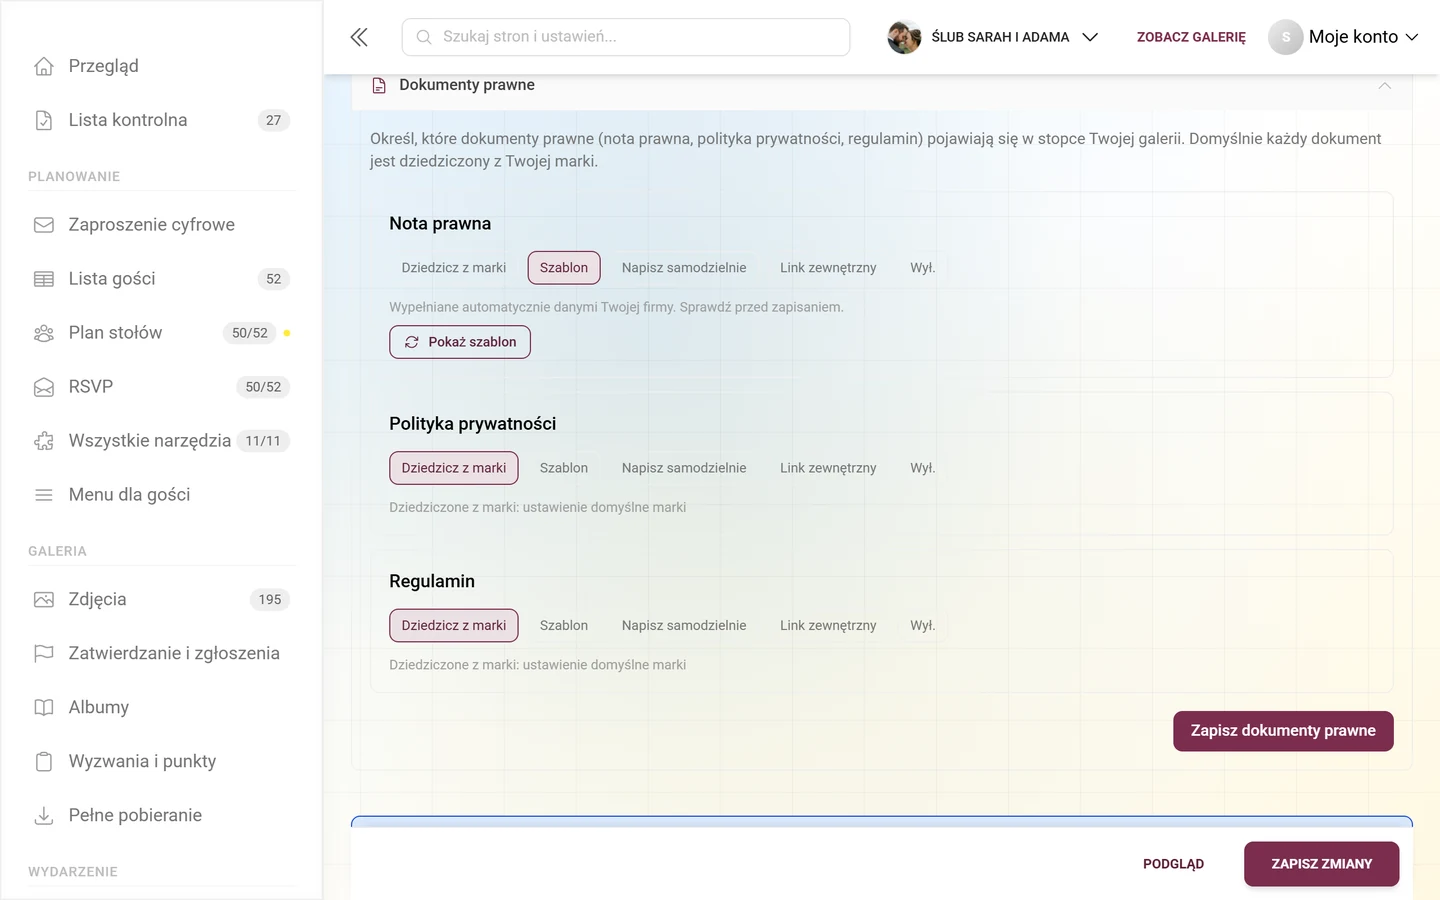Click the Wyzwania i punkty clipboard icon
This screenshot has width=1440, height=900.
(44, 762)
